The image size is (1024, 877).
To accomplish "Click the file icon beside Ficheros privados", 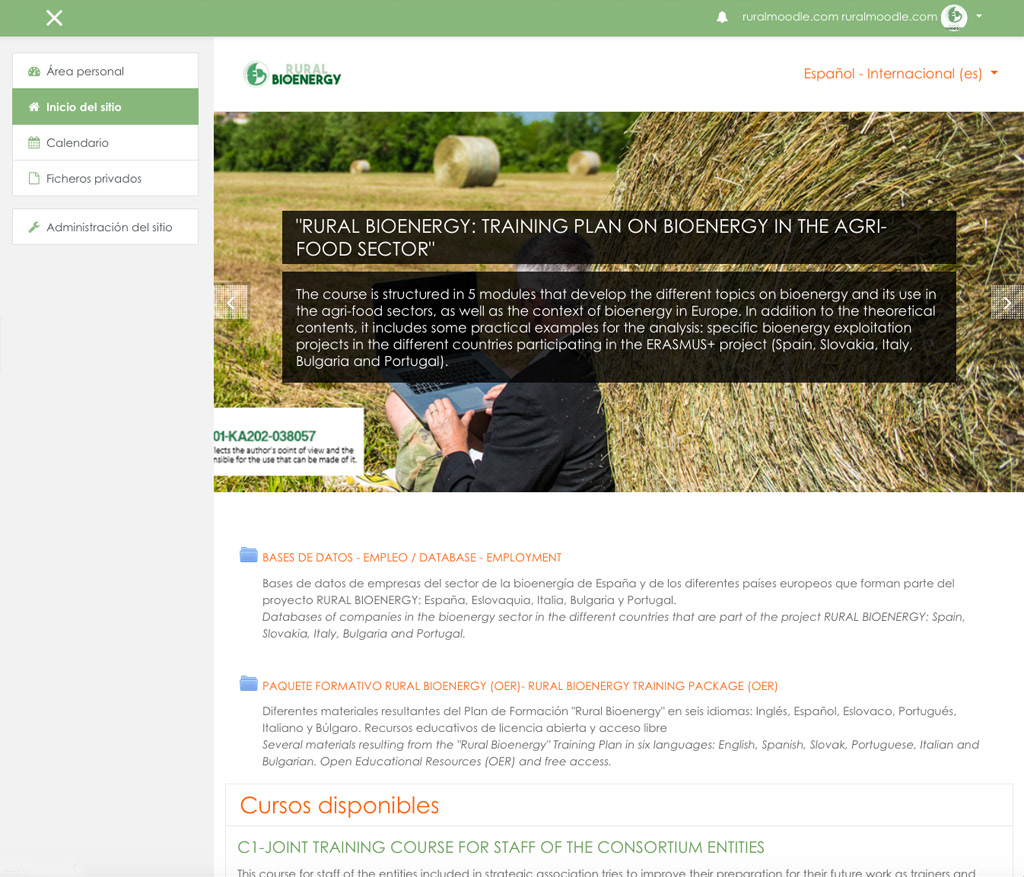I will pos(34,178).
